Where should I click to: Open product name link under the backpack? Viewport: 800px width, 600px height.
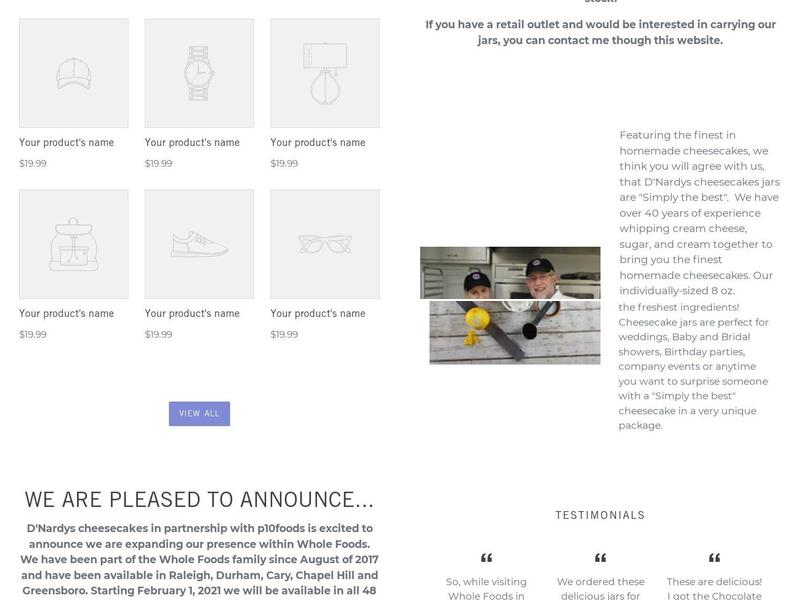click(66, 313)
